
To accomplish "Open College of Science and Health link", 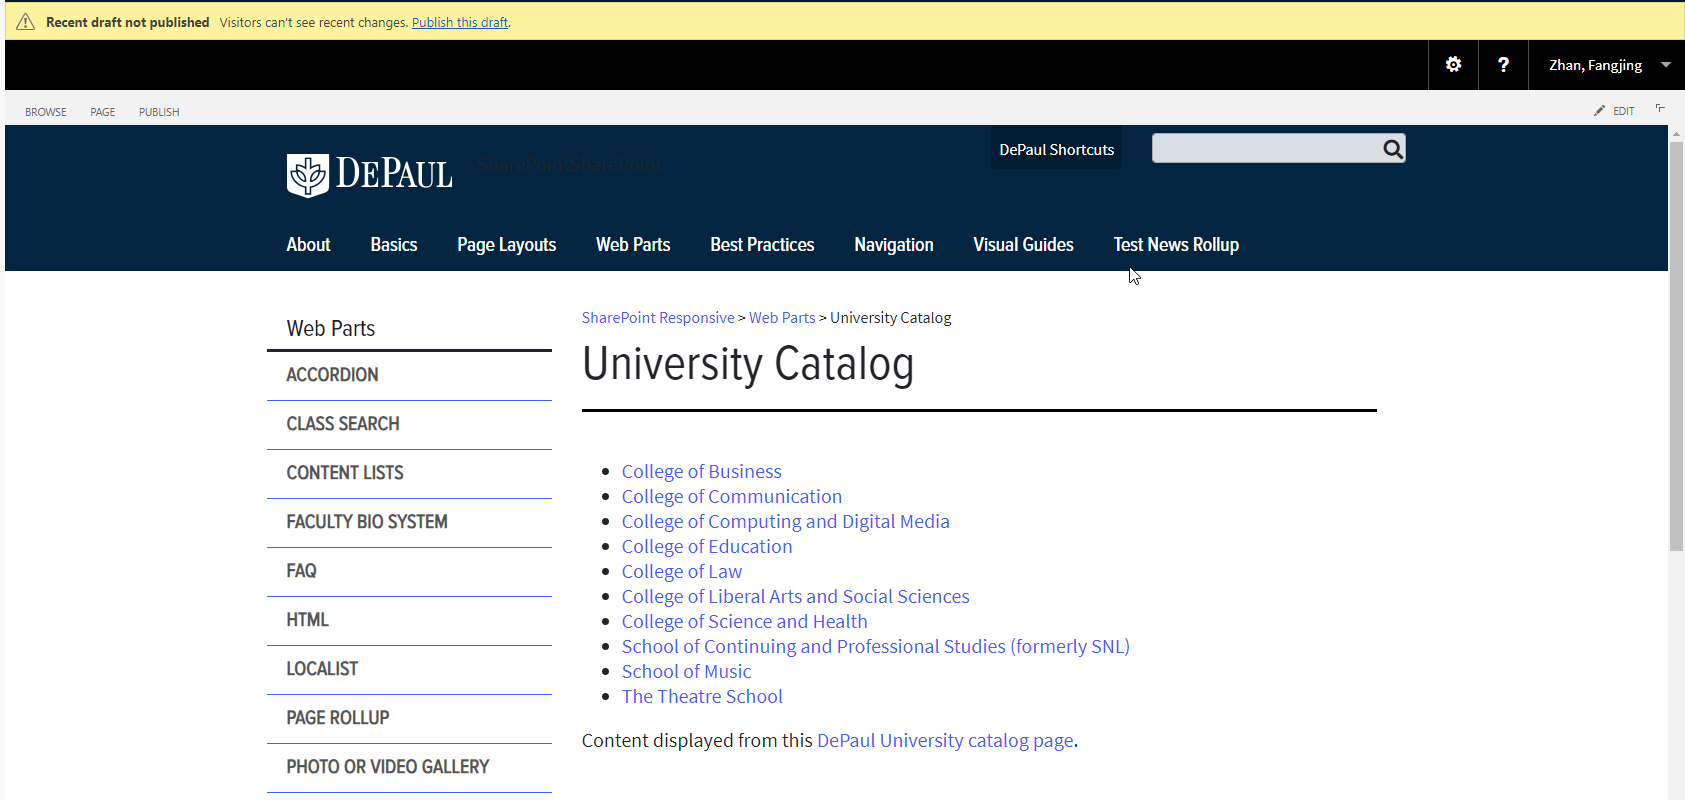I will [x=744, y=622].
